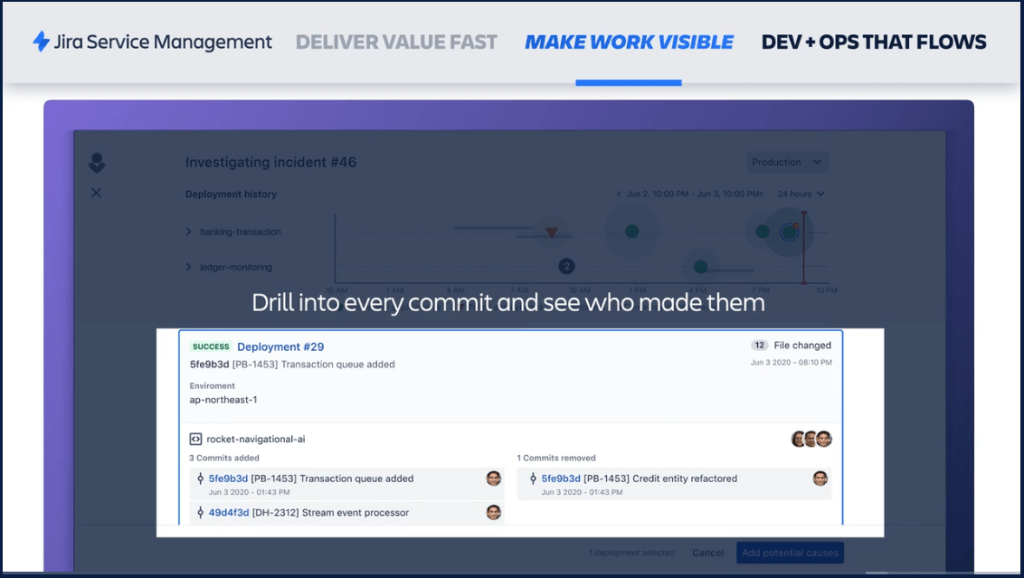This screenshot has width=1024, height=578.
Task: Open the Production environment dropdown
Action: click(788, 162)
